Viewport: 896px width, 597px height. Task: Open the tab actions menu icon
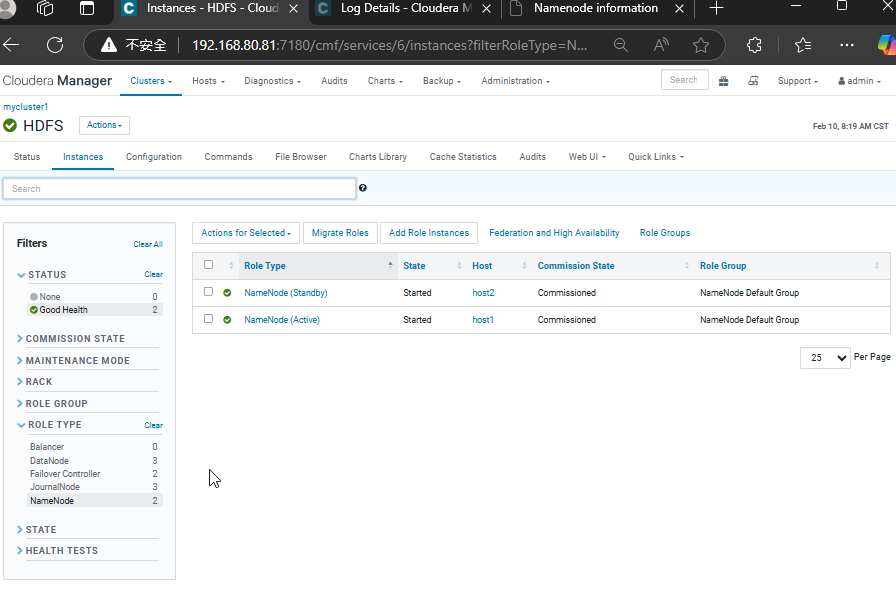tap(87, 8)
